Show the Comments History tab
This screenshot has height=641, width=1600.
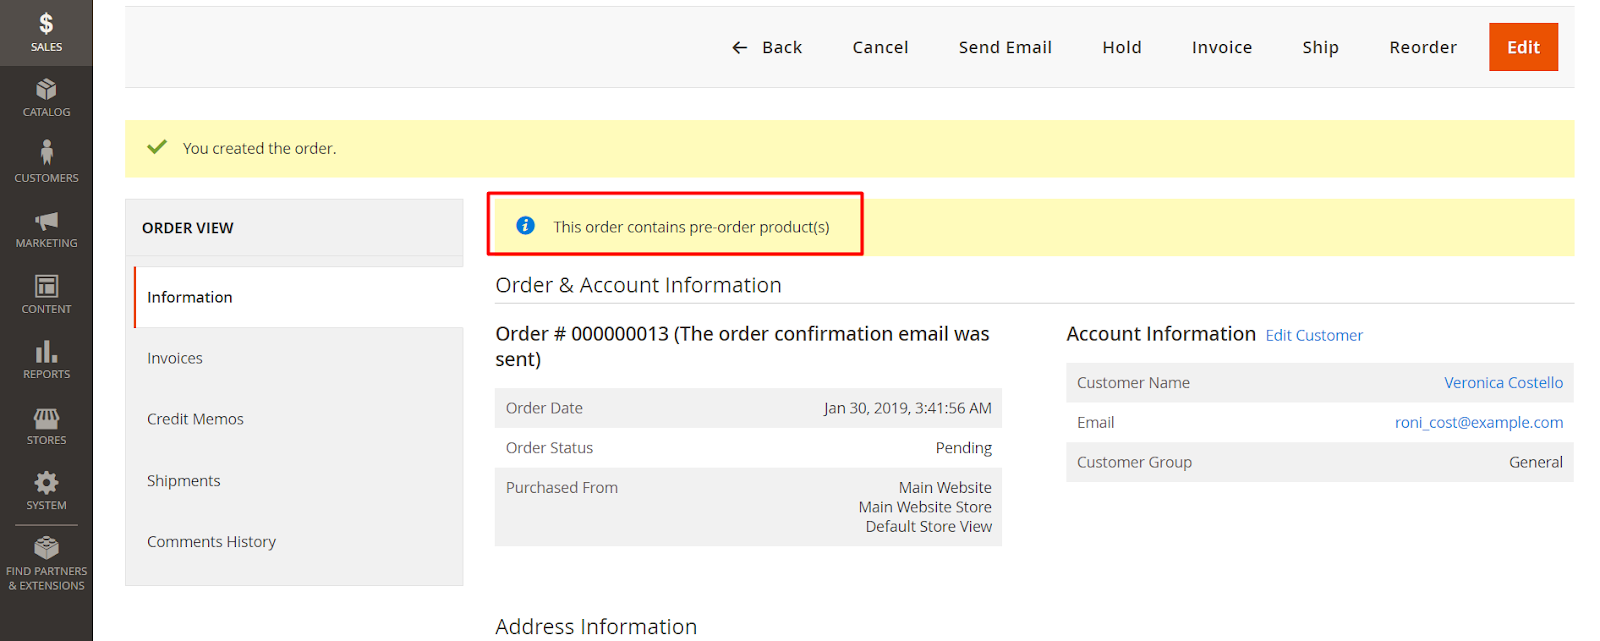click(211, 542)
